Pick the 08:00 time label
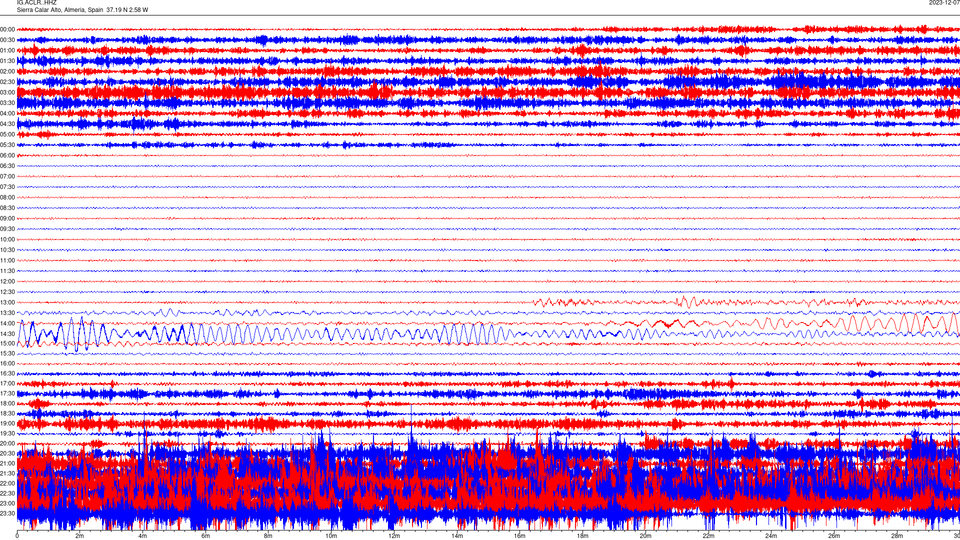960x540 pixels. (x=7, y=197)
